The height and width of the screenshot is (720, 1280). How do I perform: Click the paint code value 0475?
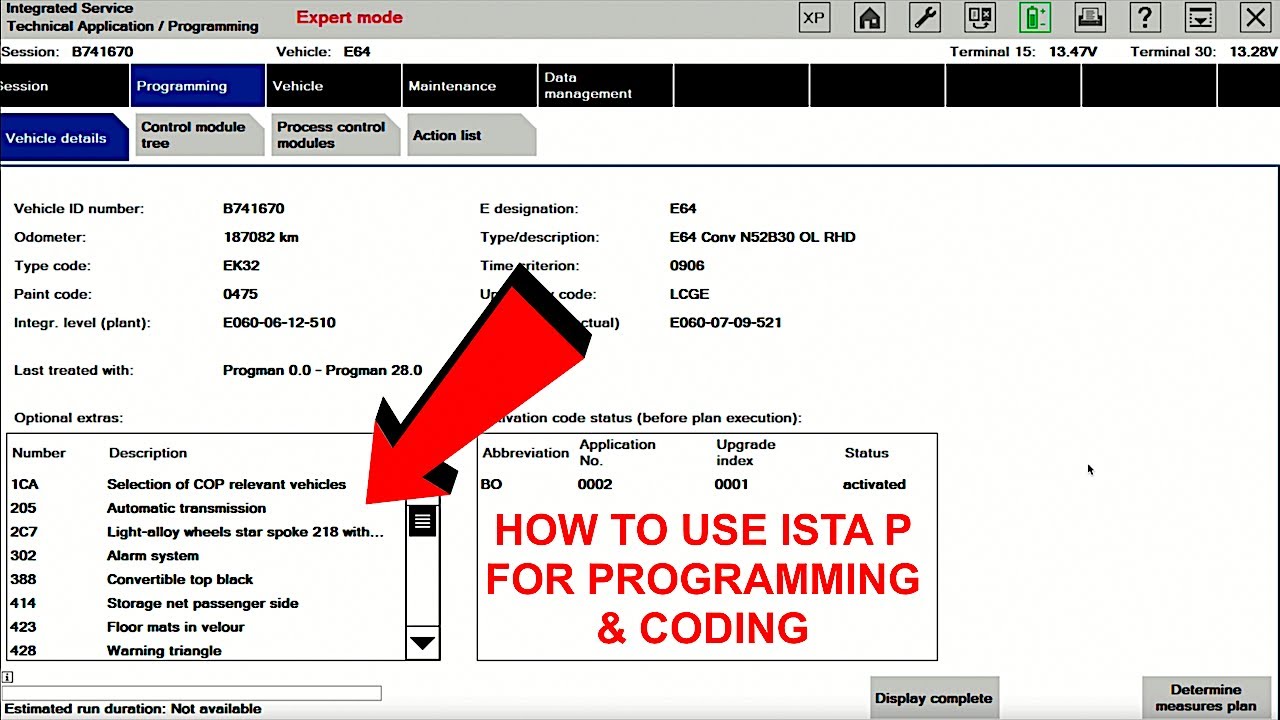240,294
